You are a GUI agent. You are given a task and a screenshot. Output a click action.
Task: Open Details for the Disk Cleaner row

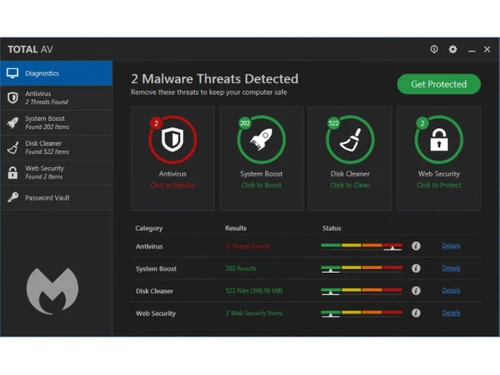click(x=451, y=291)
